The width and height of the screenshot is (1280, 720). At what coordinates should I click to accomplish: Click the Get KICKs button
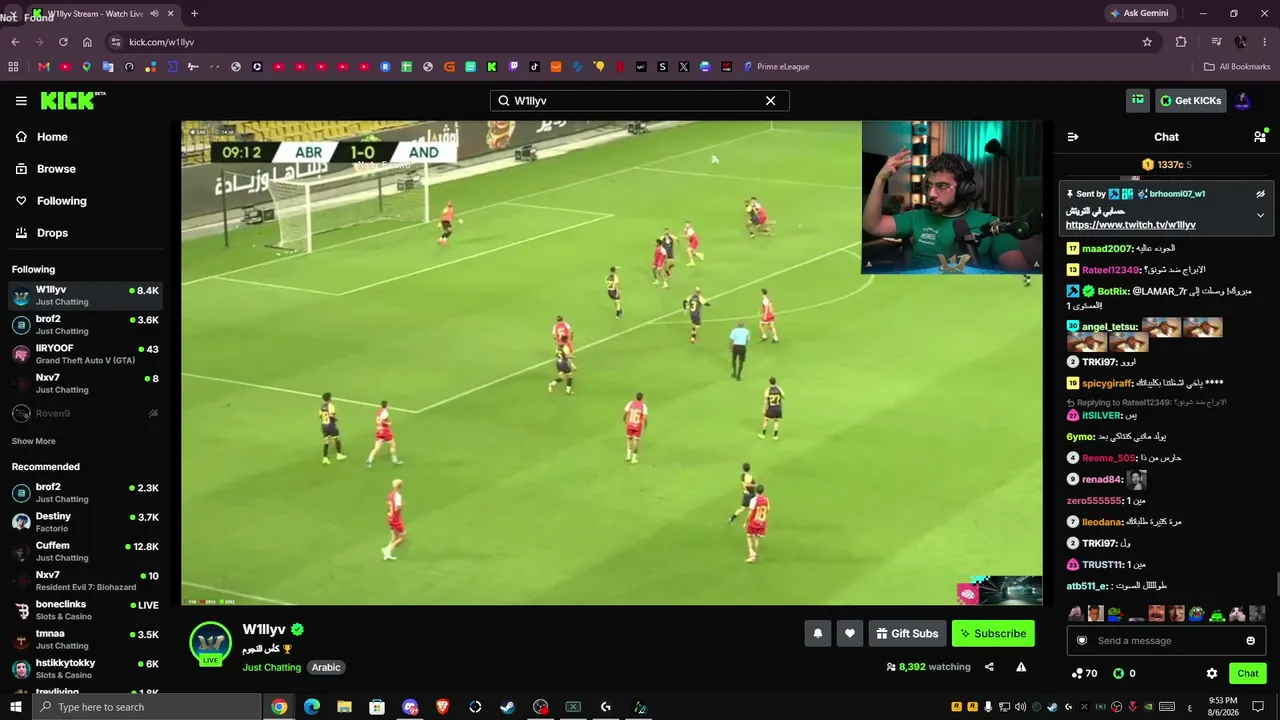(x=1190, y=101)
